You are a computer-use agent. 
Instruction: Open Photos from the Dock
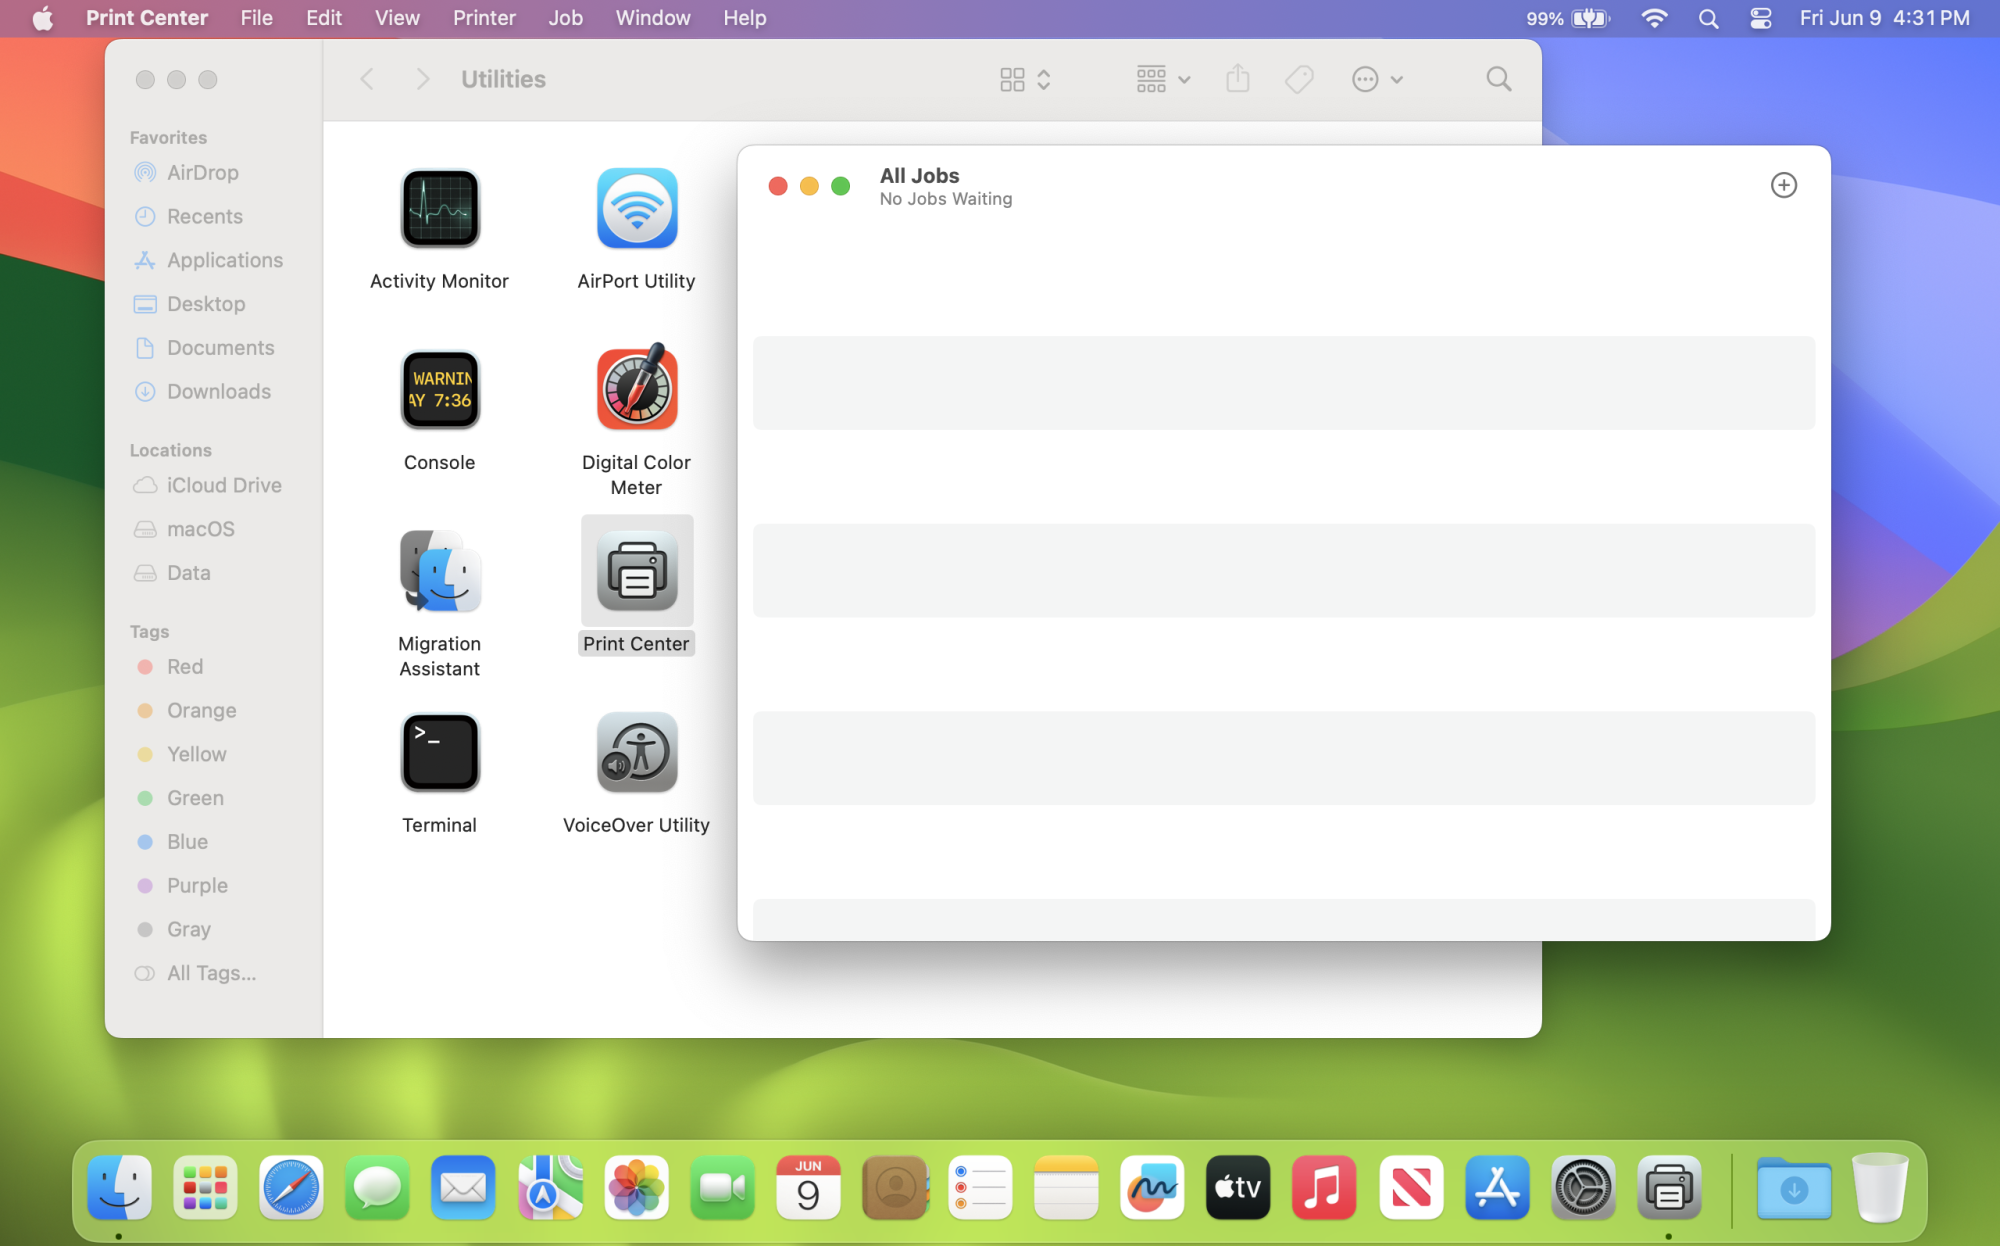coord(636,1188)
